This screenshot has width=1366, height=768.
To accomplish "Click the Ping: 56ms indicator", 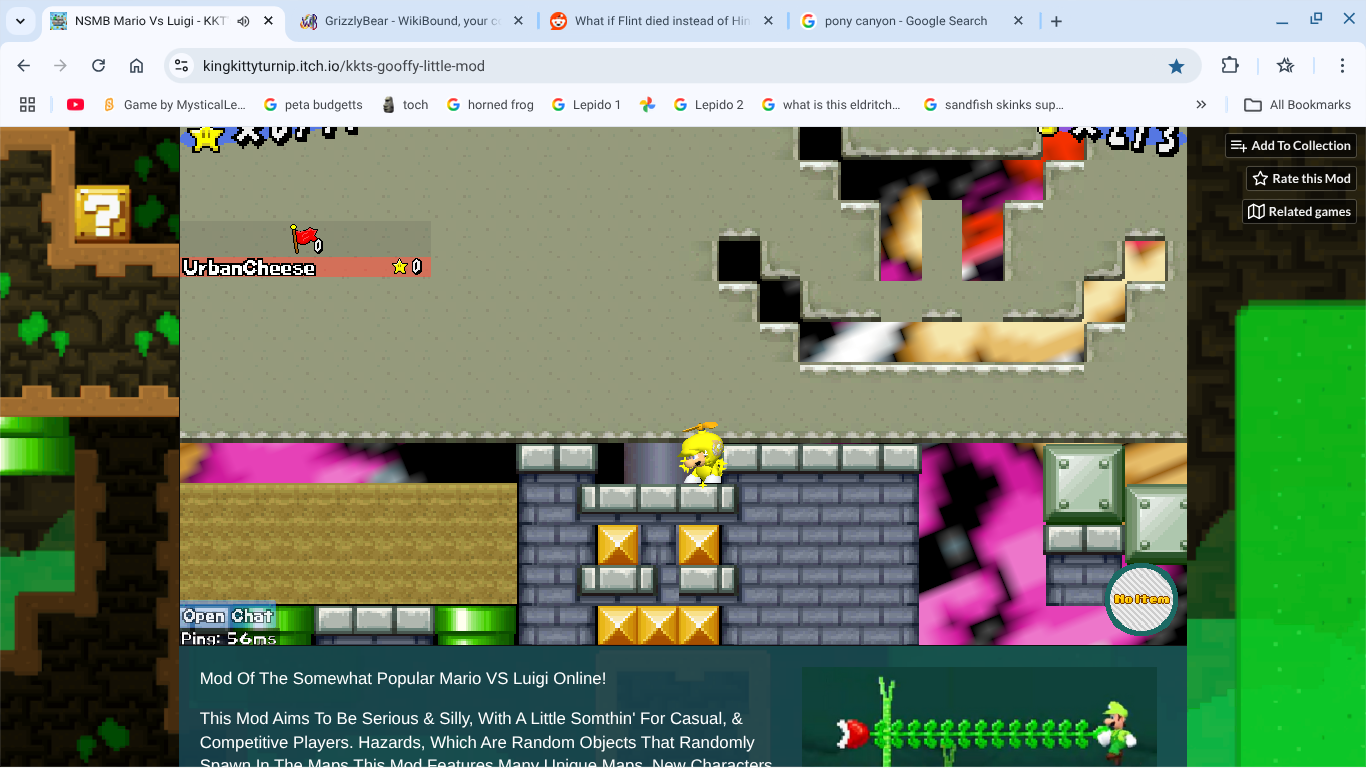I will (229, 638).
